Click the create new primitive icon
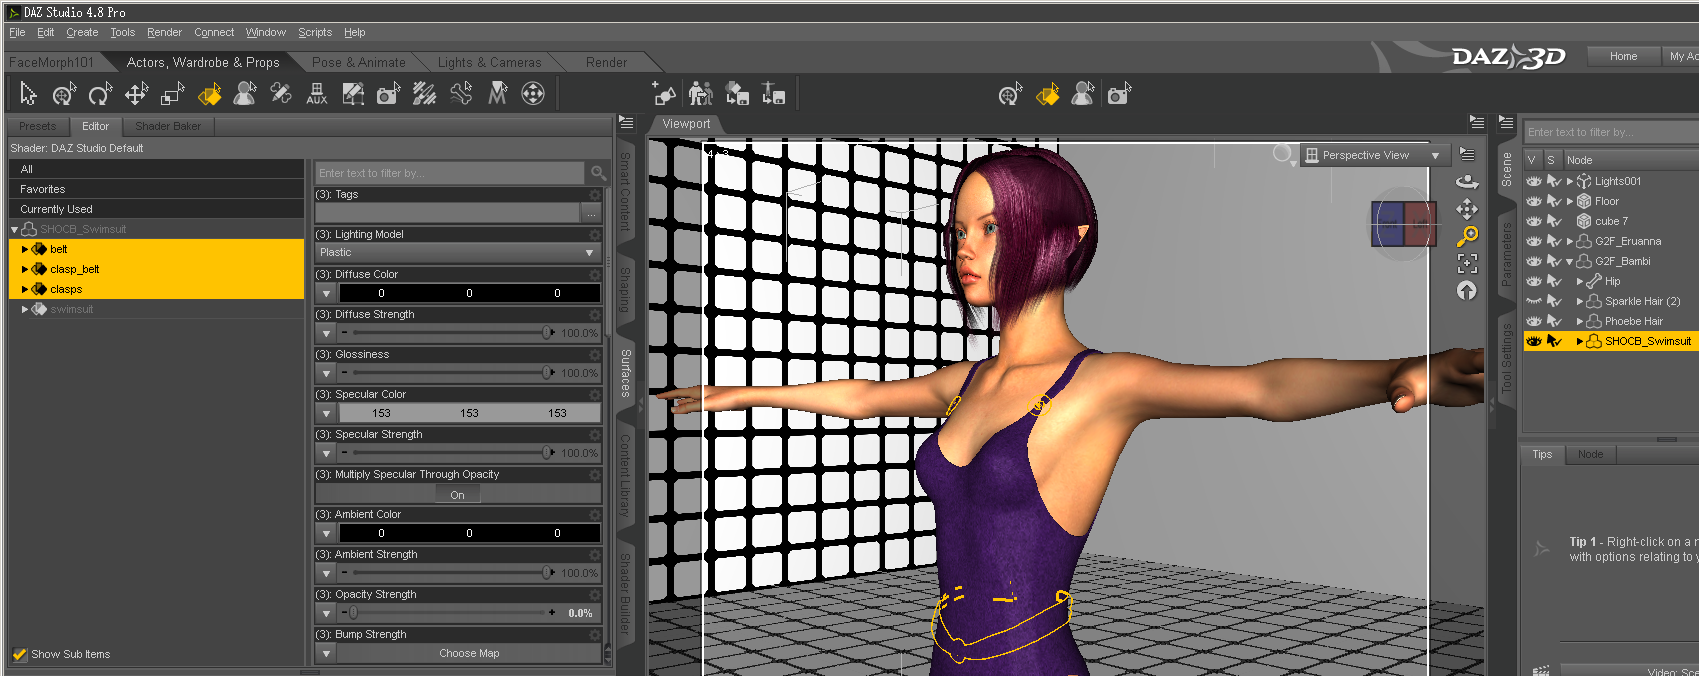The height and width of the screenshot is (676, 1699). pos(664,94)
